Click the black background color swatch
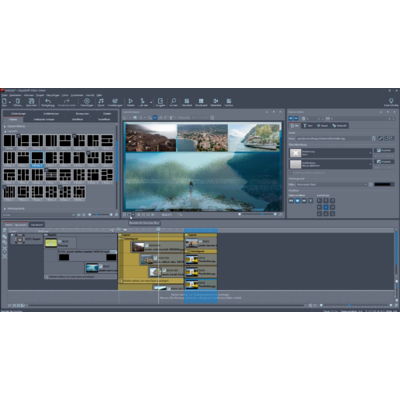This screenshot has width=400, height=400. (384, 184)
